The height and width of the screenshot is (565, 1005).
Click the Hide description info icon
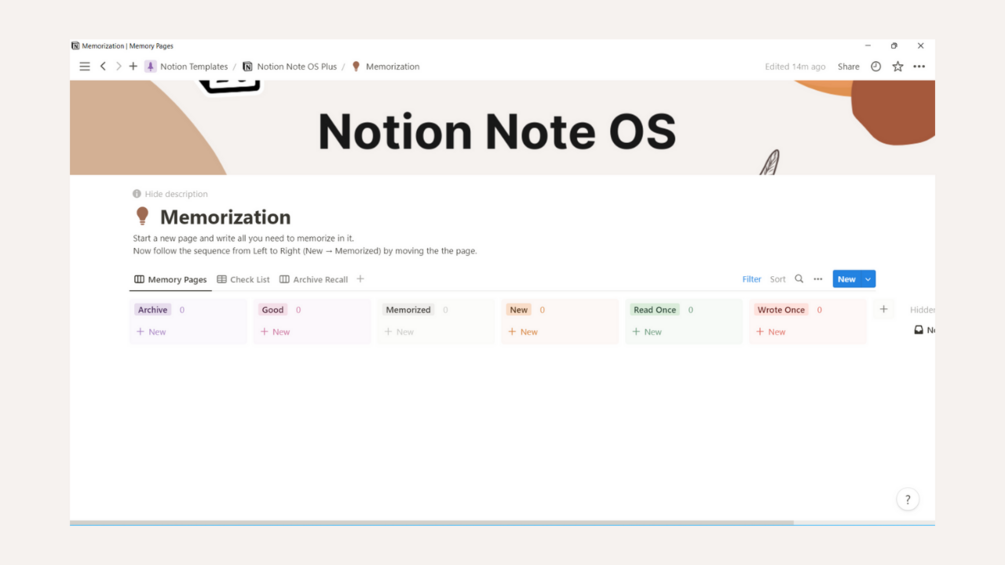[137, 194]
